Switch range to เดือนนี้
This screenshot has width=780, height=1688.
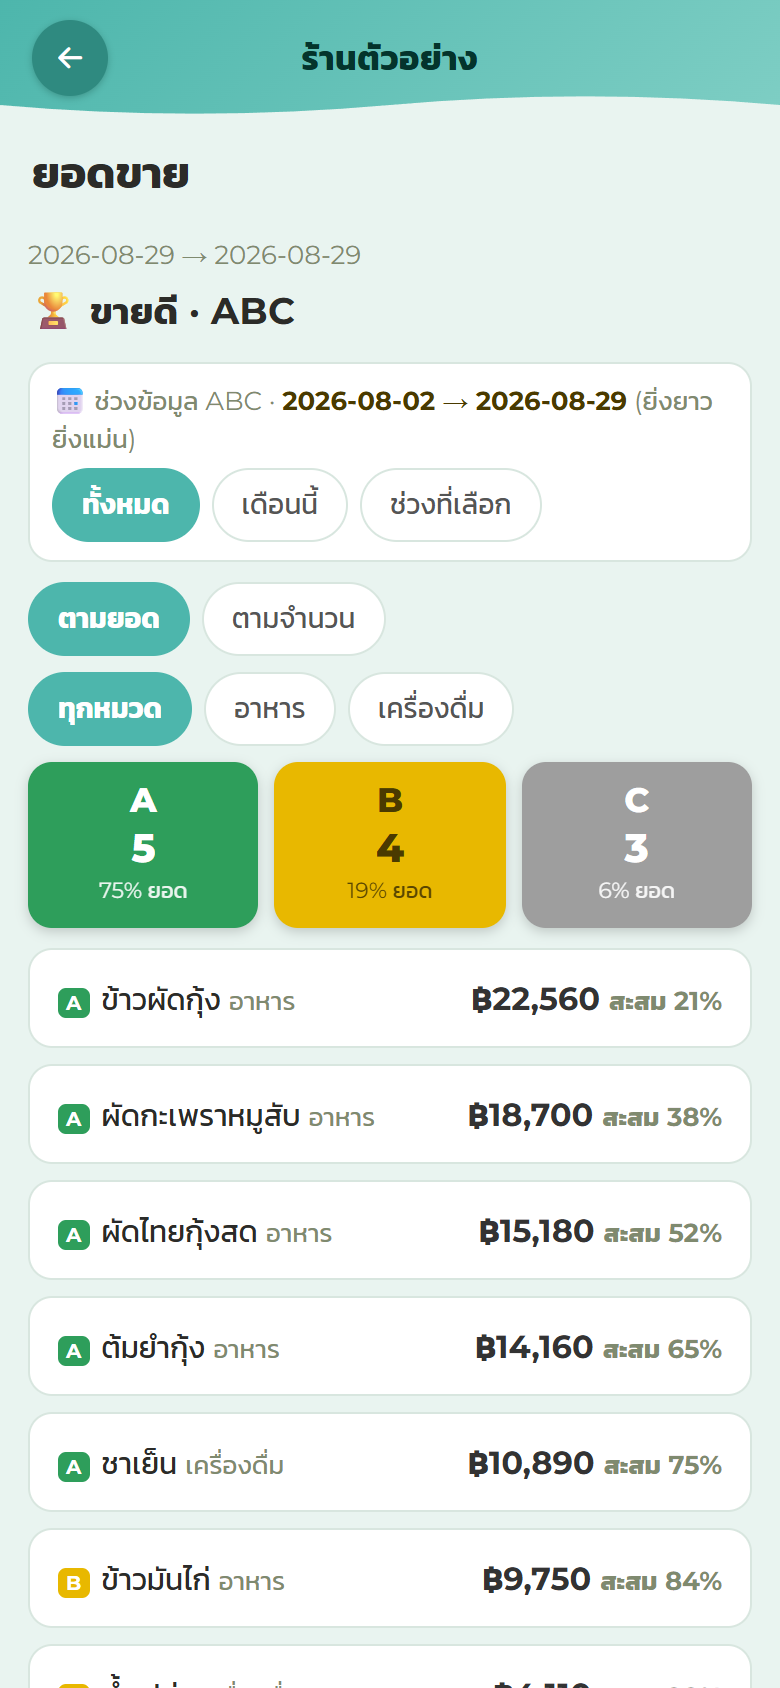(x=280, y=505)
